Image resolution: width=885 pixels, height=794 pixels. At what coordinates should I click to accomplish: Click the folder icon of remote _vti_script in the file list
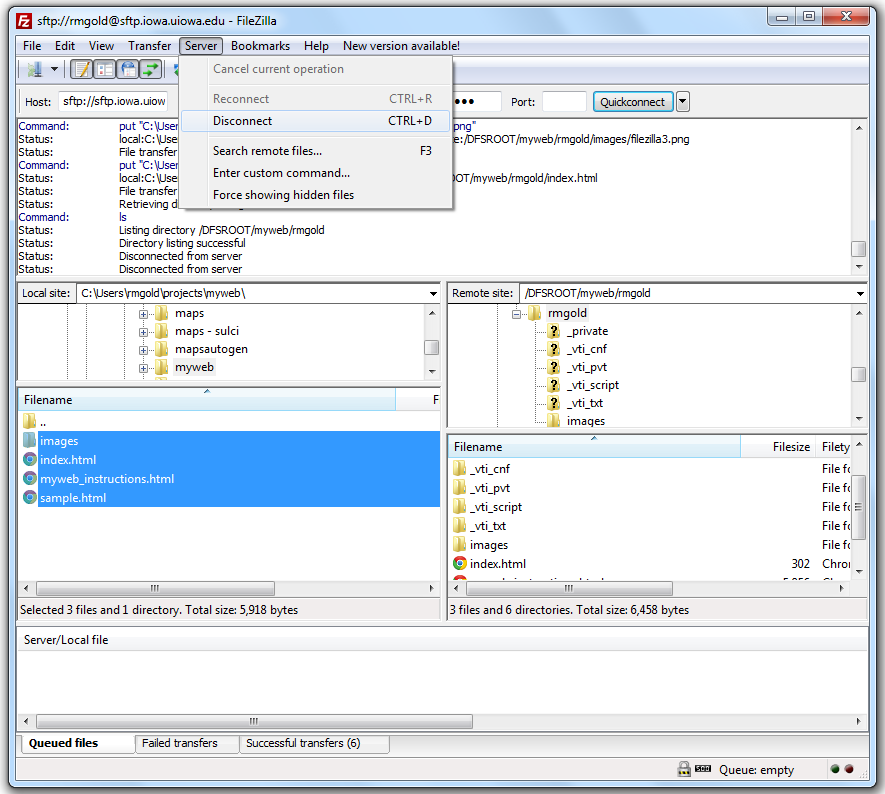459,507
